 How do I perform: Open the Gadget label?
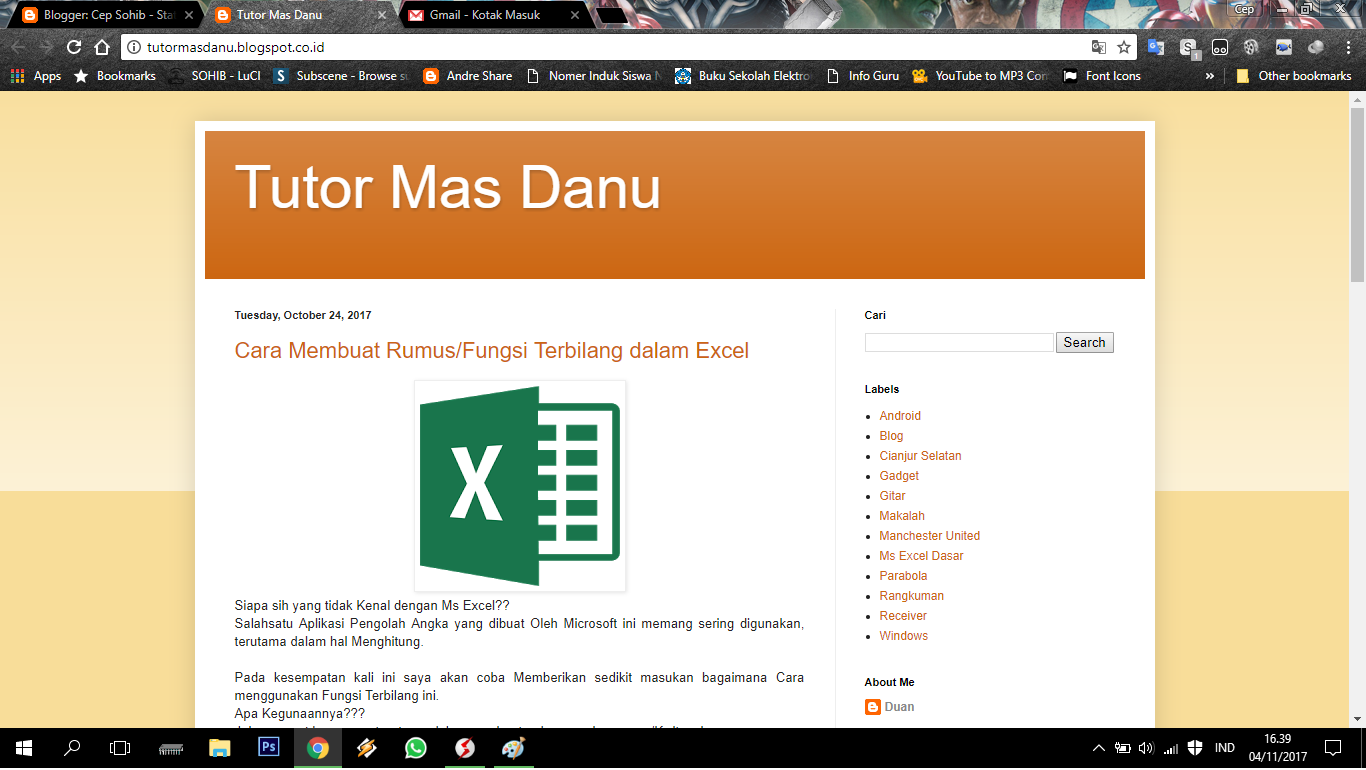click(x=899, y=476)
